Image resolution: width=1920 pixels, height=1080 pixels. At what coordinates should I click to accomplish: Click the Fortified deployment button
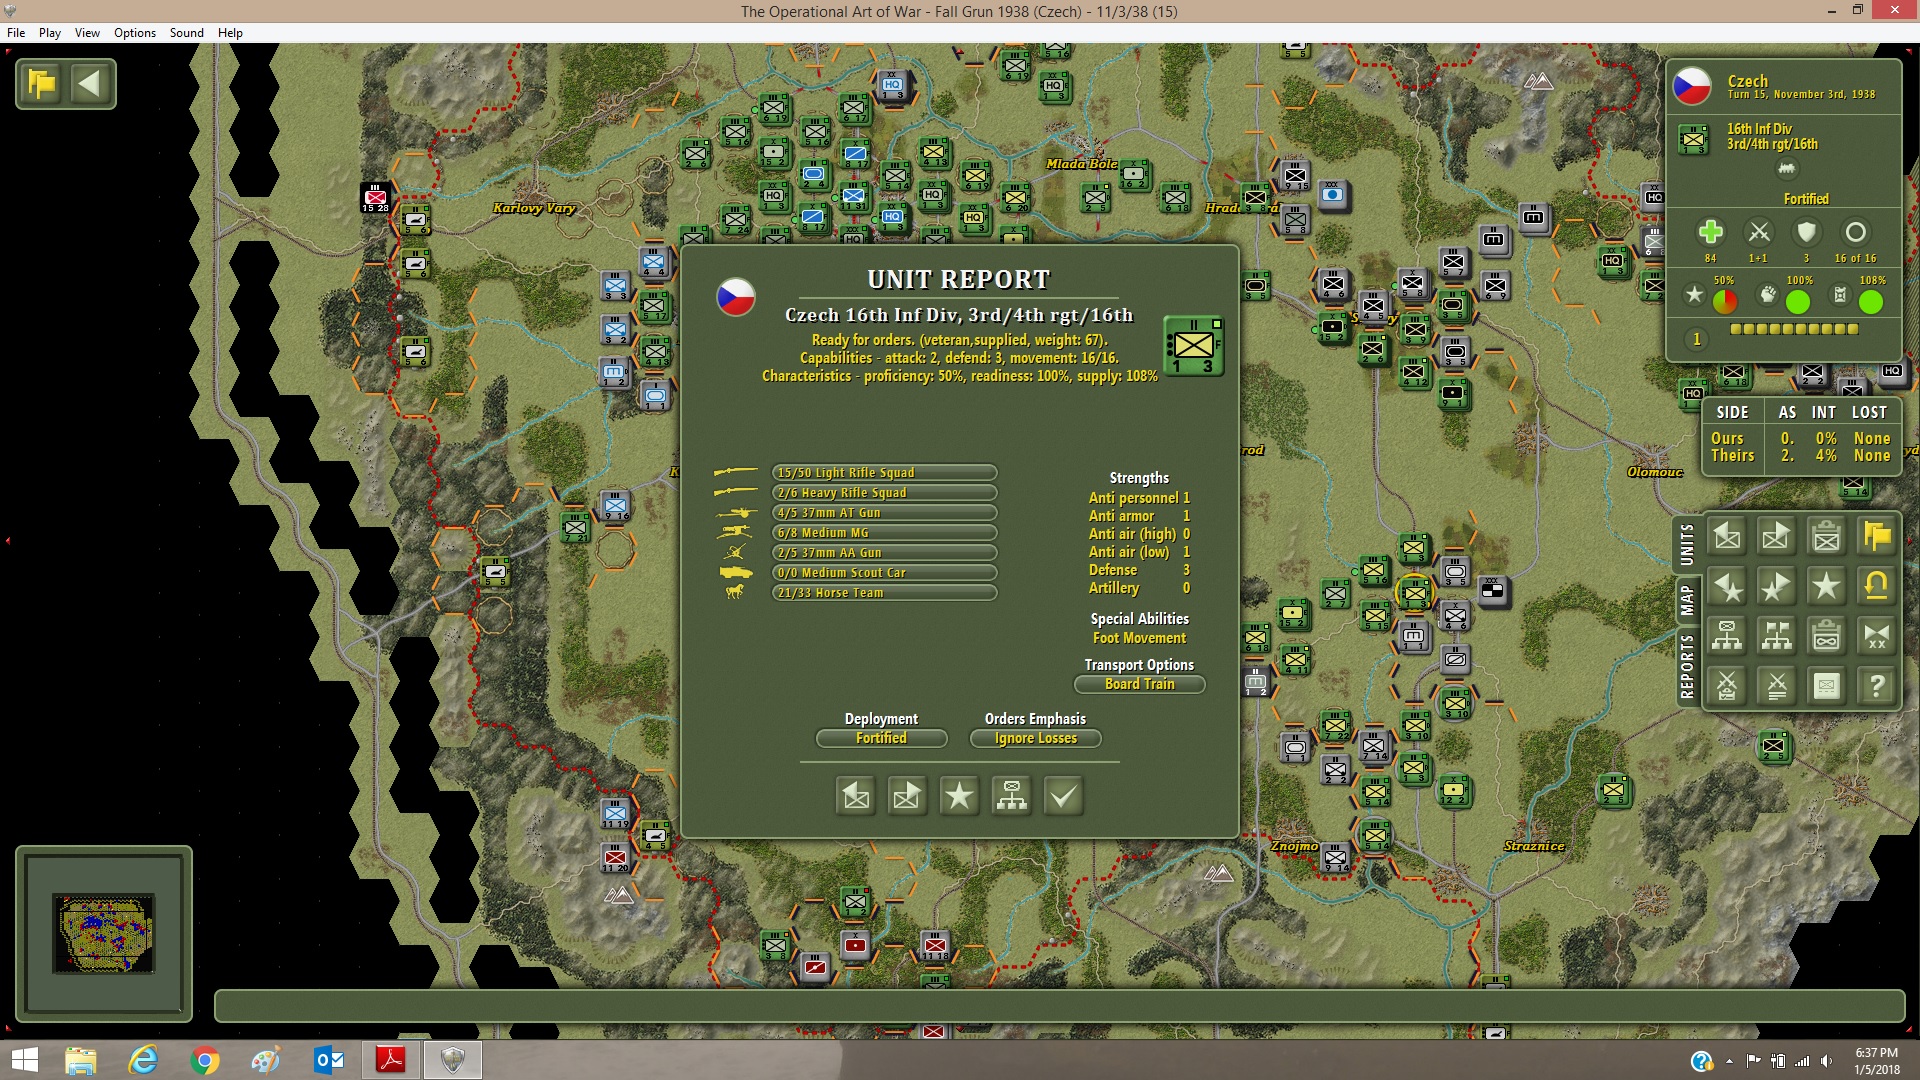click(881, 738)
